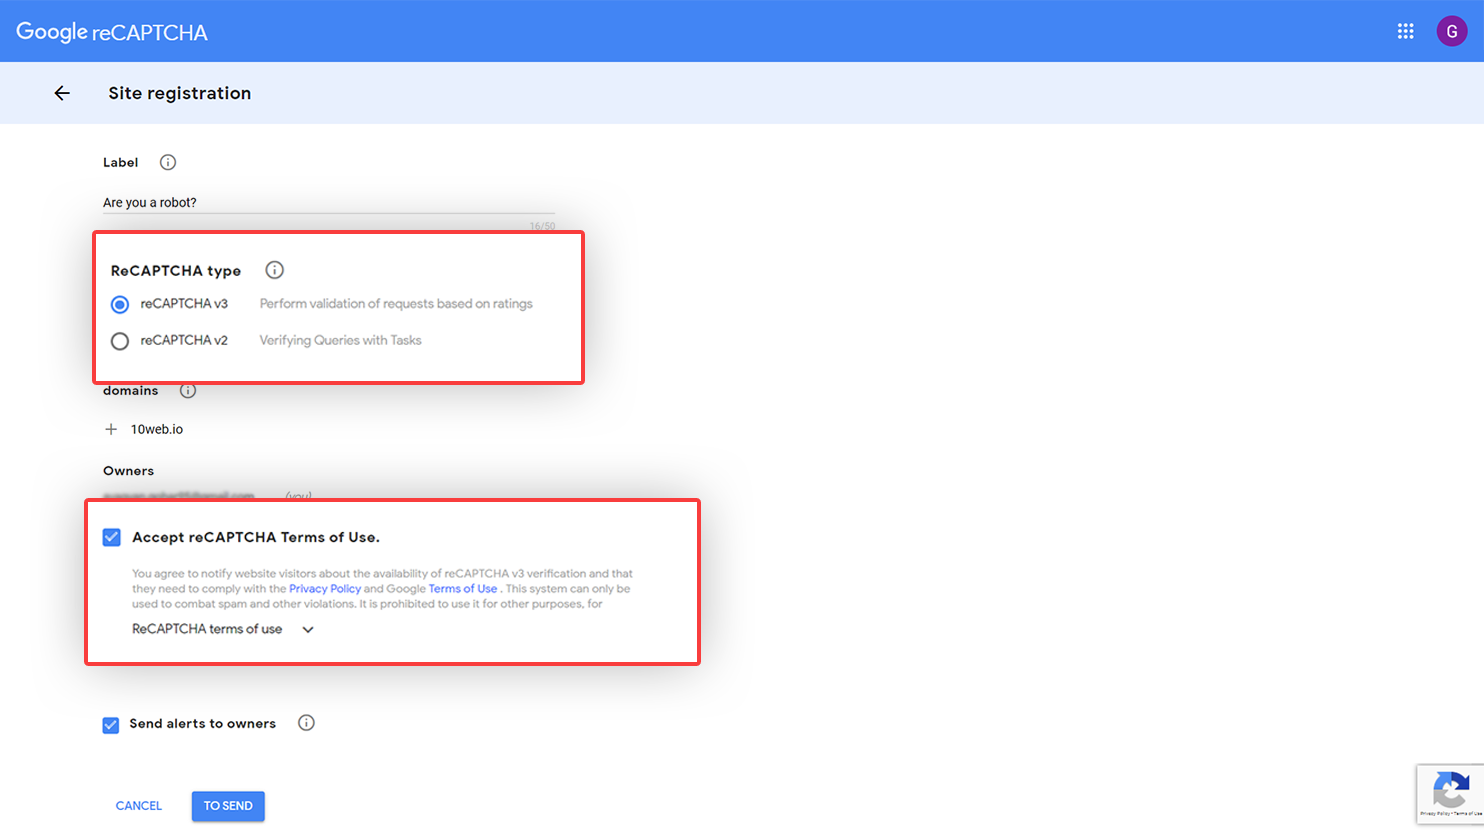Click the TO SEND button
The height and width of the screenshot is (832, 1484).
tap(228, 806)
